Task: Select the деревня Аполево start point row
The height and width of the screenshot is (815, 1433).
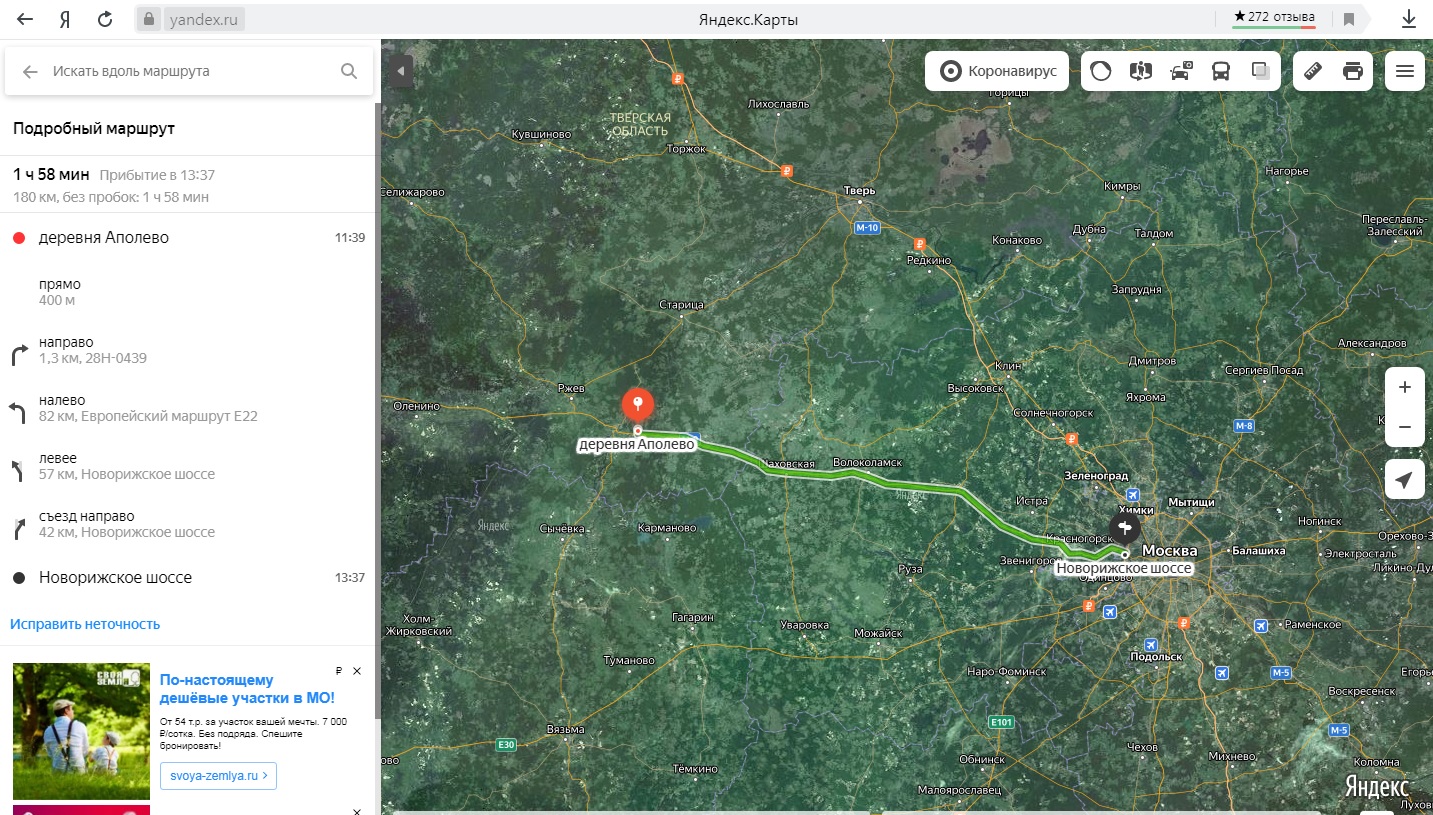Action: (x=190, y=238)
